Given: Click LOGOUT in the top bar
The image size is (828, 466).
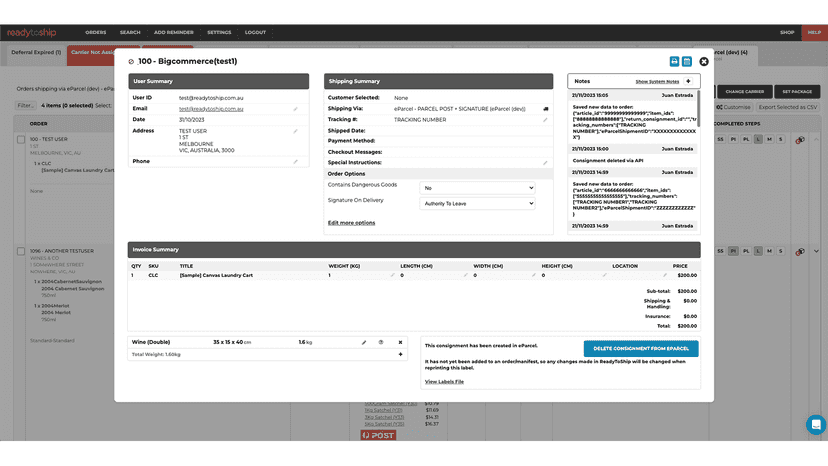Looking at the screenshot, I should click(x=255, y=33).
